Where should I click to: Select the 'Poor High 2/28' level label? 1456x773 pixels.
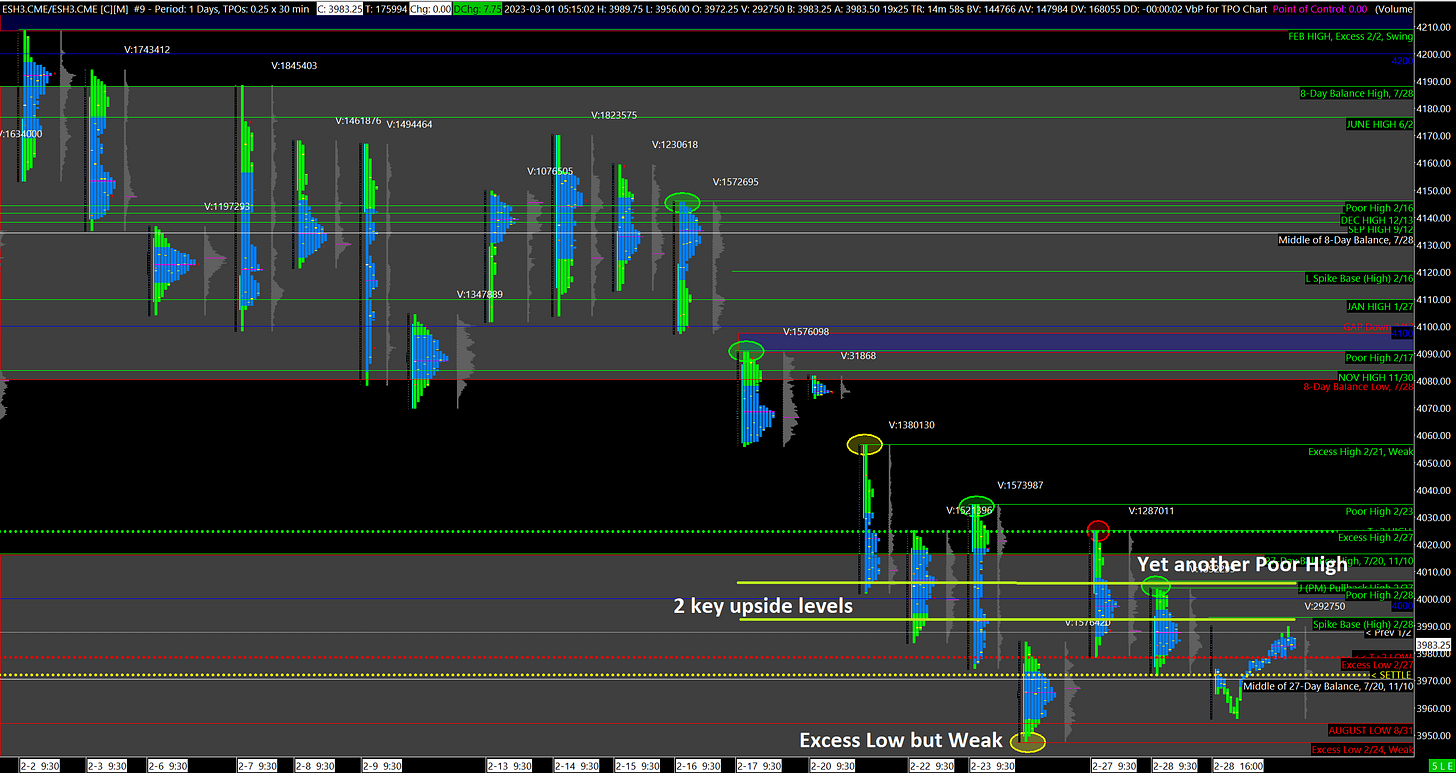pos(1379,595)
